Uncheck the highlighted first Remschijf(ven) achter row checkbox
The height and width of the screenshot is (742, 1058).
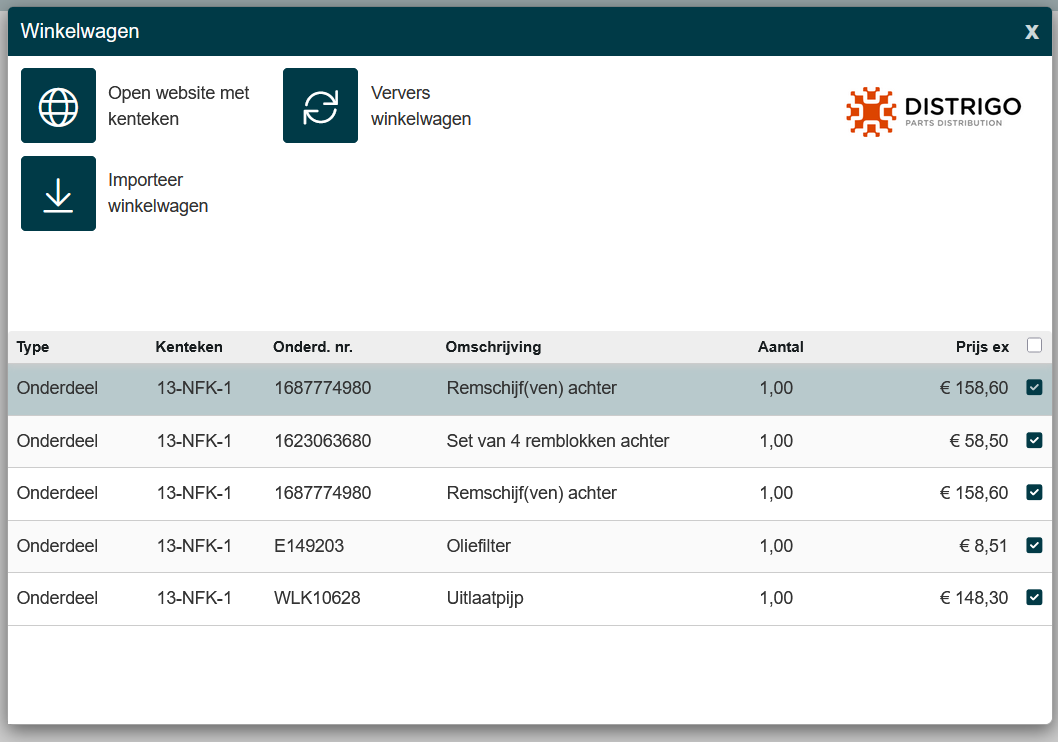pyautogui.click(x=1034, y=387)
